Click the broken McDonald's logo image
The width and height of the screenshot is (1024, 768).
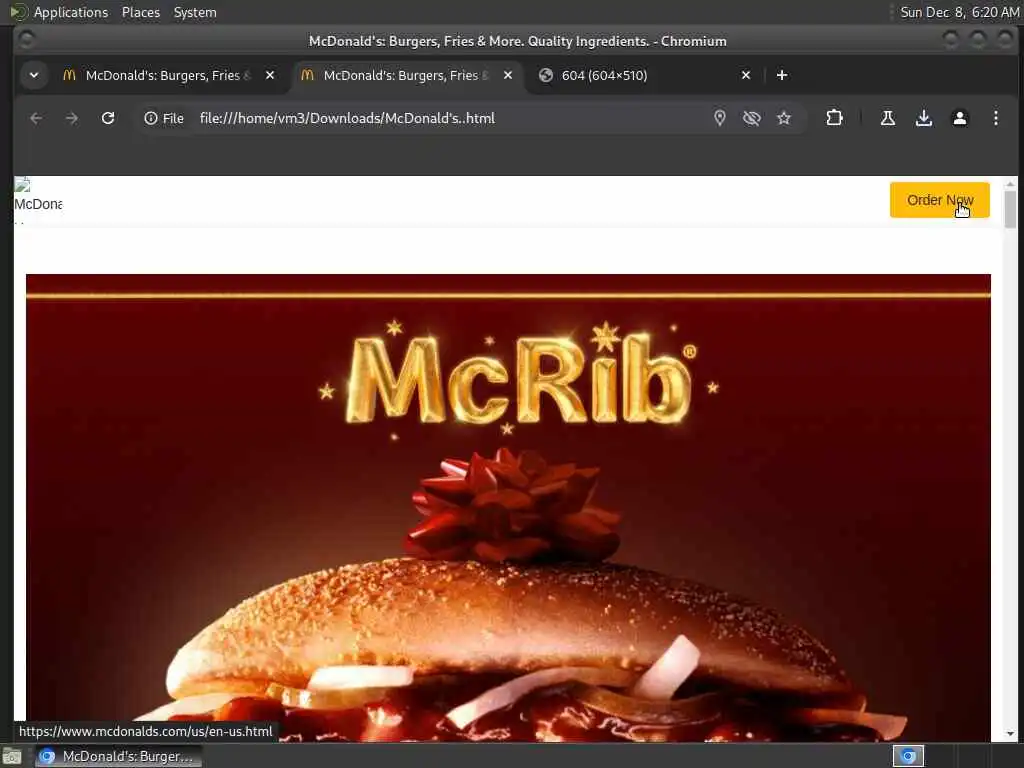38,200
